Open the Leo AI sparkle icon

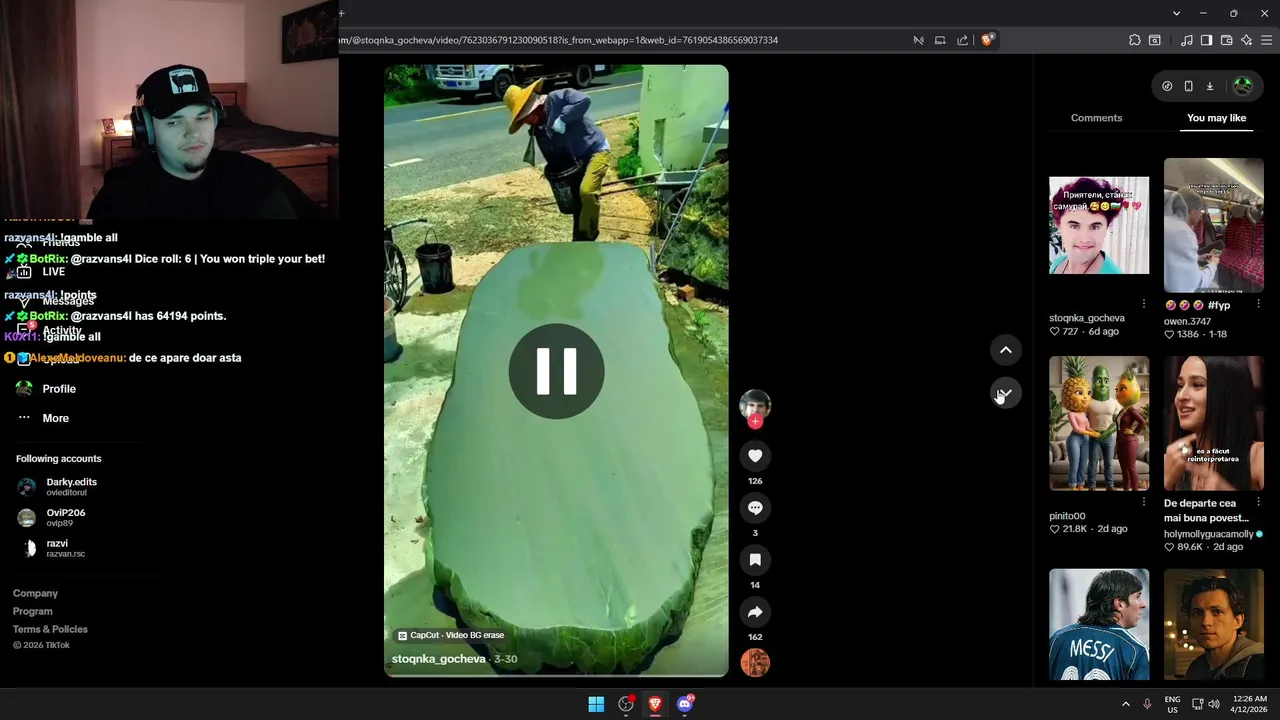[1246, 40]
